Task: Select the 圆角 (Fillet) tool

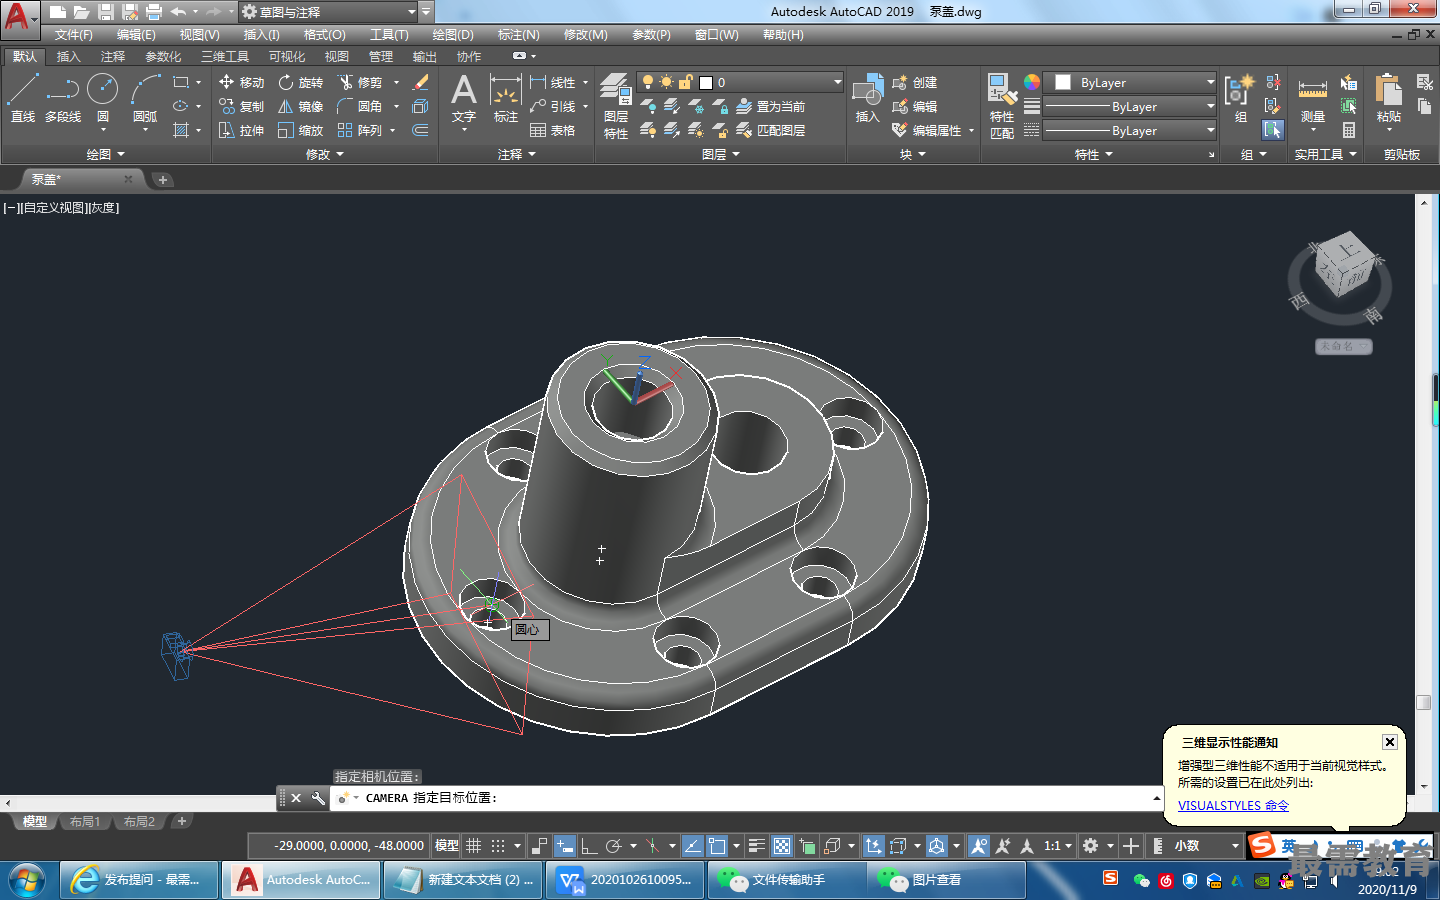Action: pyautogui.click(x=361, y=106)
